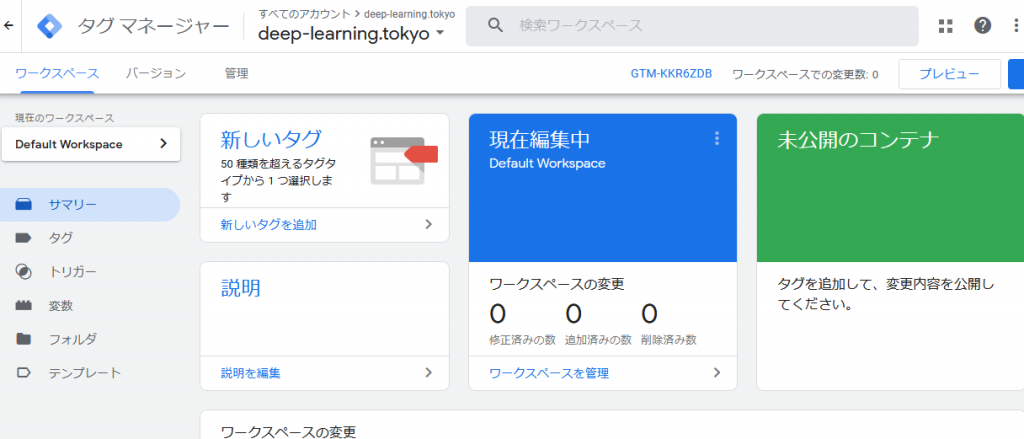Click the 未公開のコンテナ heading
Image resolution: width=1024 pixels, height=439 pixels.
[858, 139]
